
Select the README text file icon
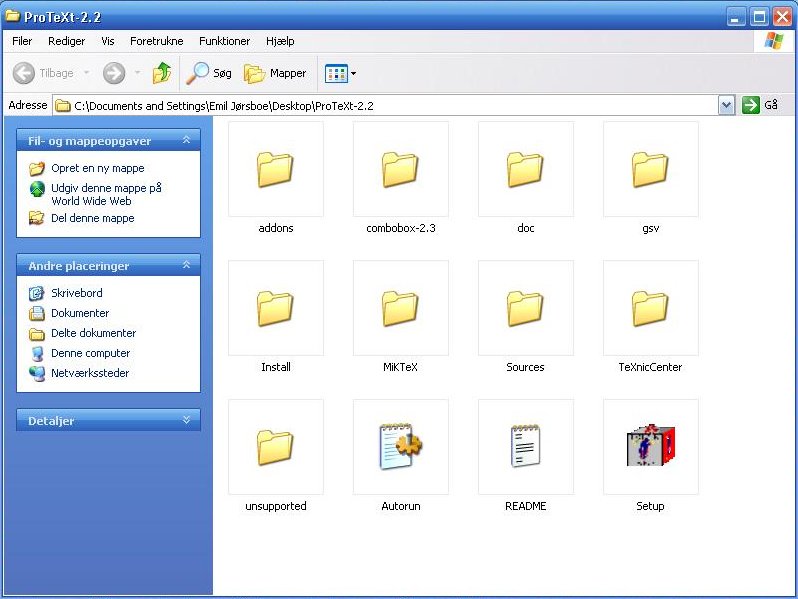coord(525,446)
